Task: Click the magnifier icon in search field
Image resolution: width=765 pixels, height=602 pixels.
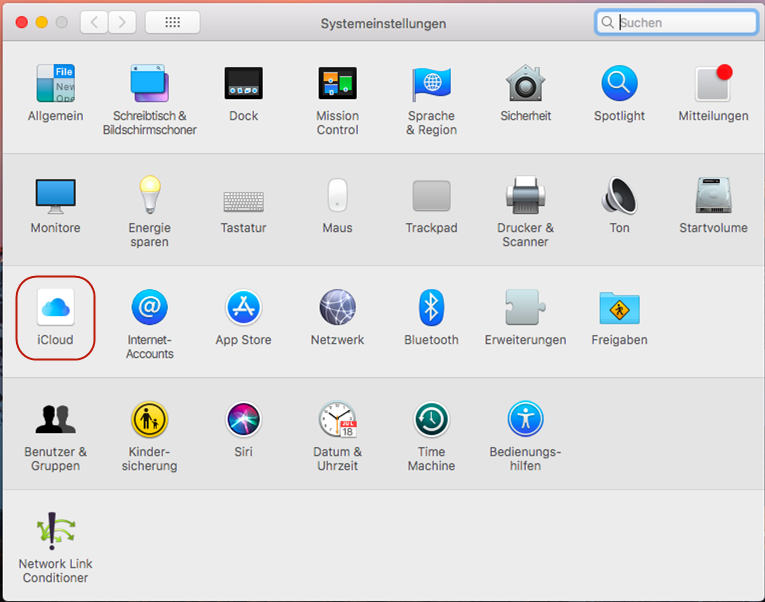Action: pos(607,22)
